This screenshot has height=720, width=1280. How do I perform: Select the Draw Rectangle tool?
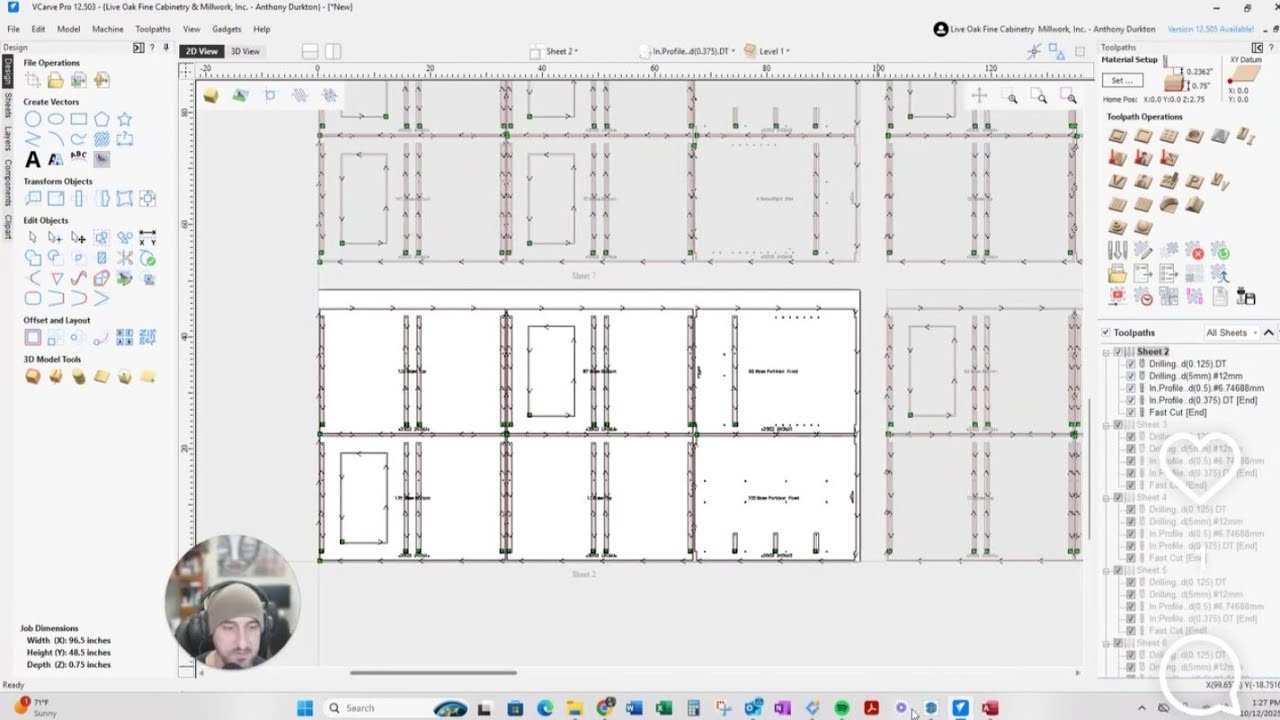[79, 119]
